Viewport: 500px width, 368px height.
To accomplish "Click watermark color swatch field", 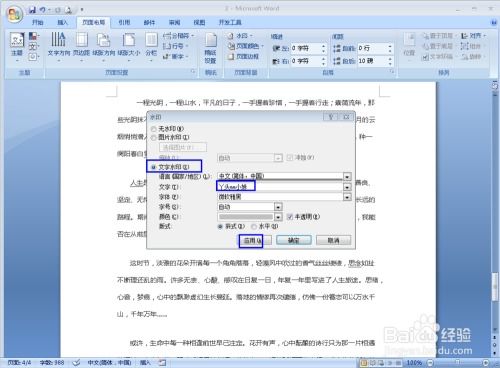I will (x=246, y=217).
